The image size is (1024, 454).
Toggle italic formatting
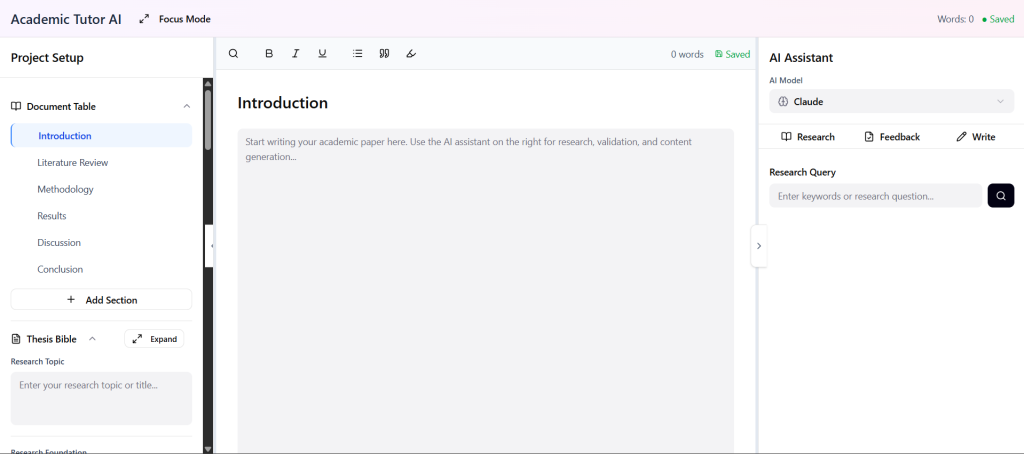tap(295, 54)
